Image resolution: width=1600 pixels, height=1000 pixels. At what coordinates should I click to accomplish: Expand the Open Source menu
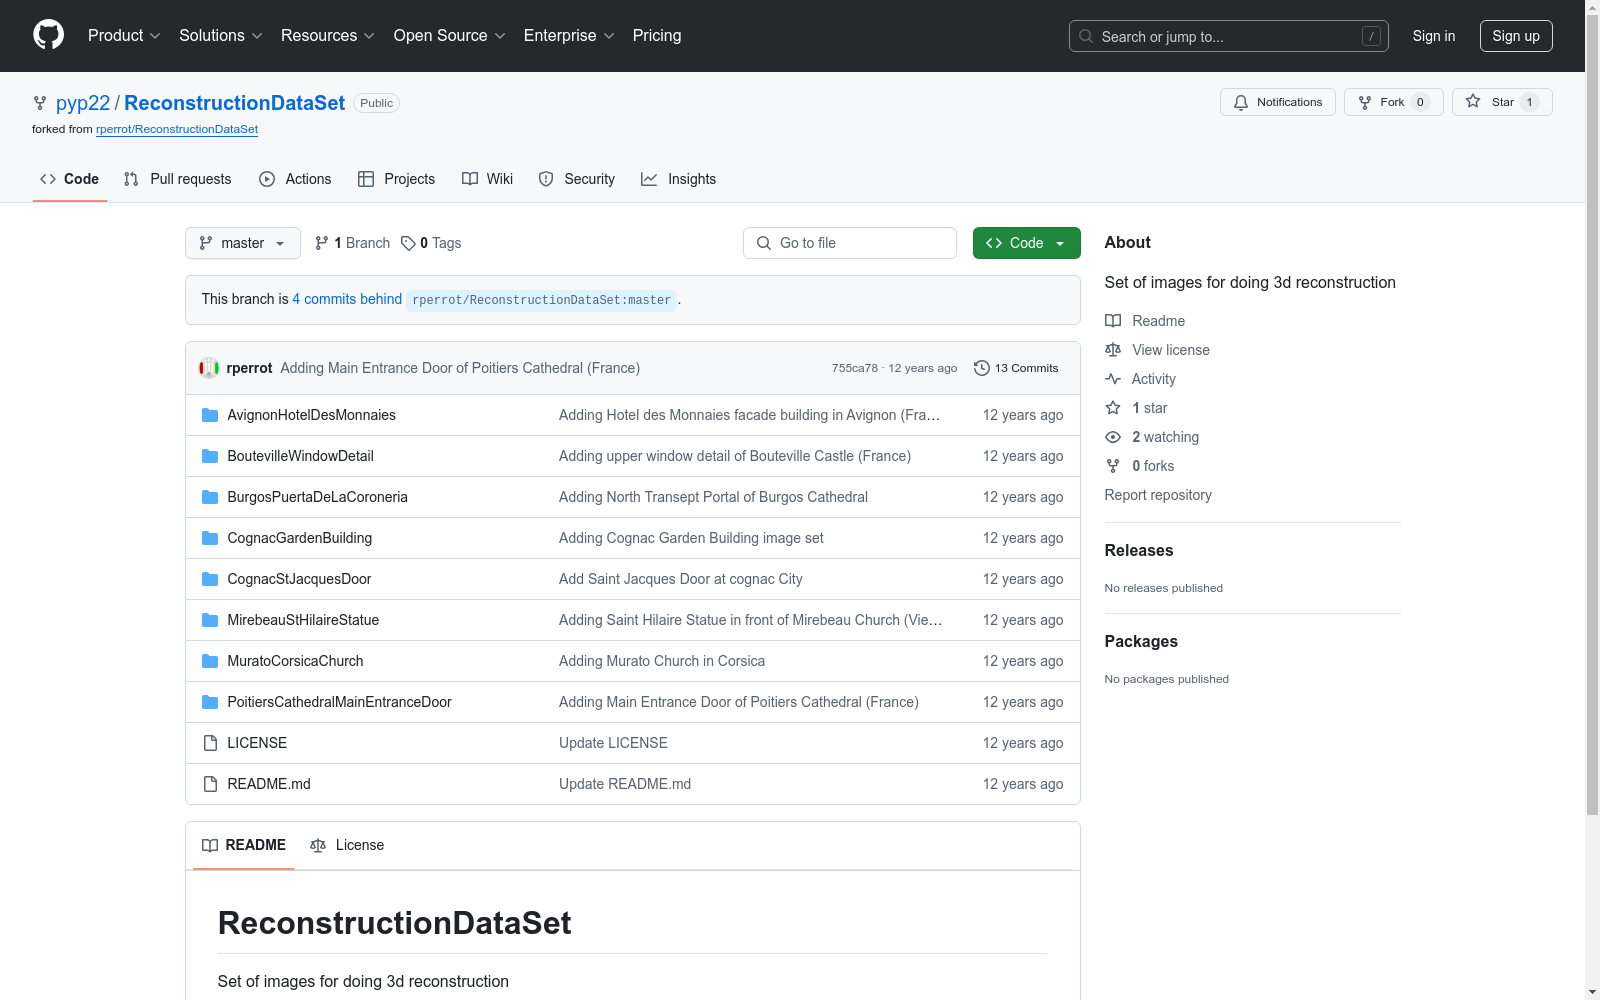(450, 36)
